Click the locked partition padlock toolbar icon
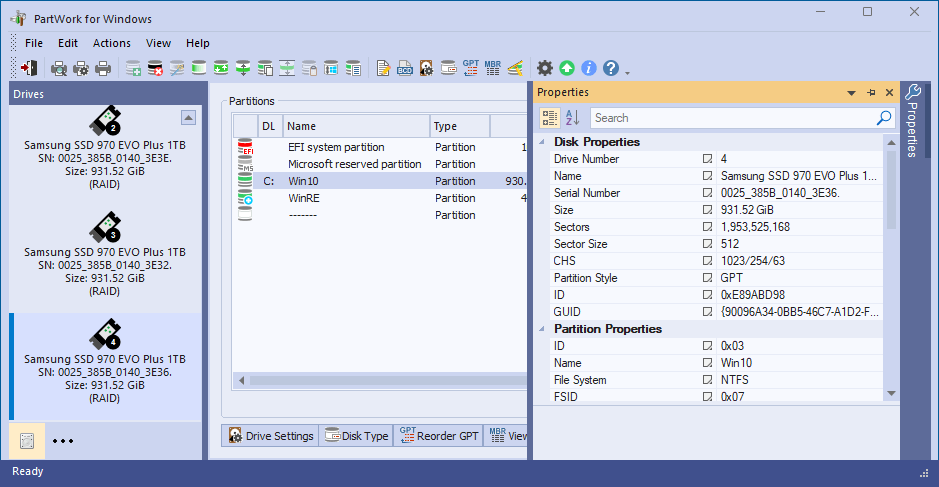 click(309, 68)
